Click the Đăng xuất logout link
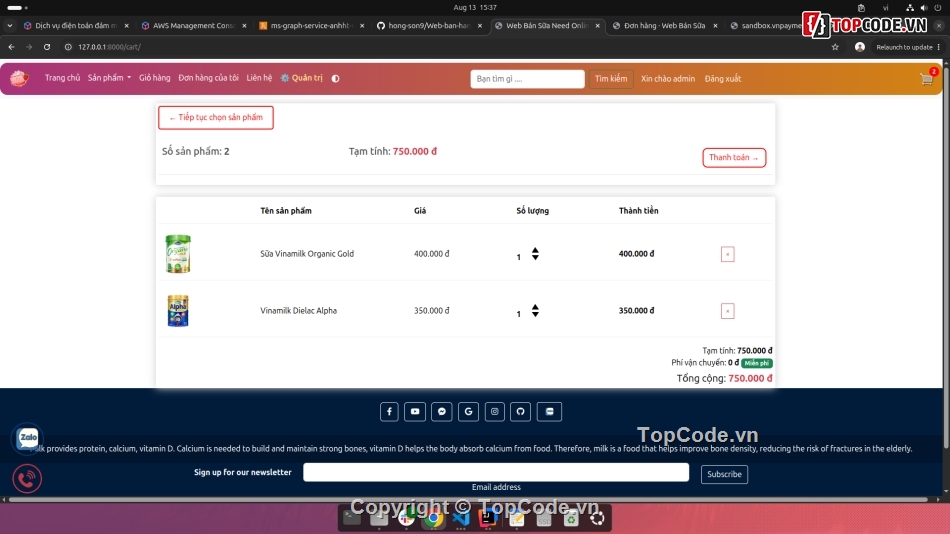The image size is (950, 534). pos(723,79)
